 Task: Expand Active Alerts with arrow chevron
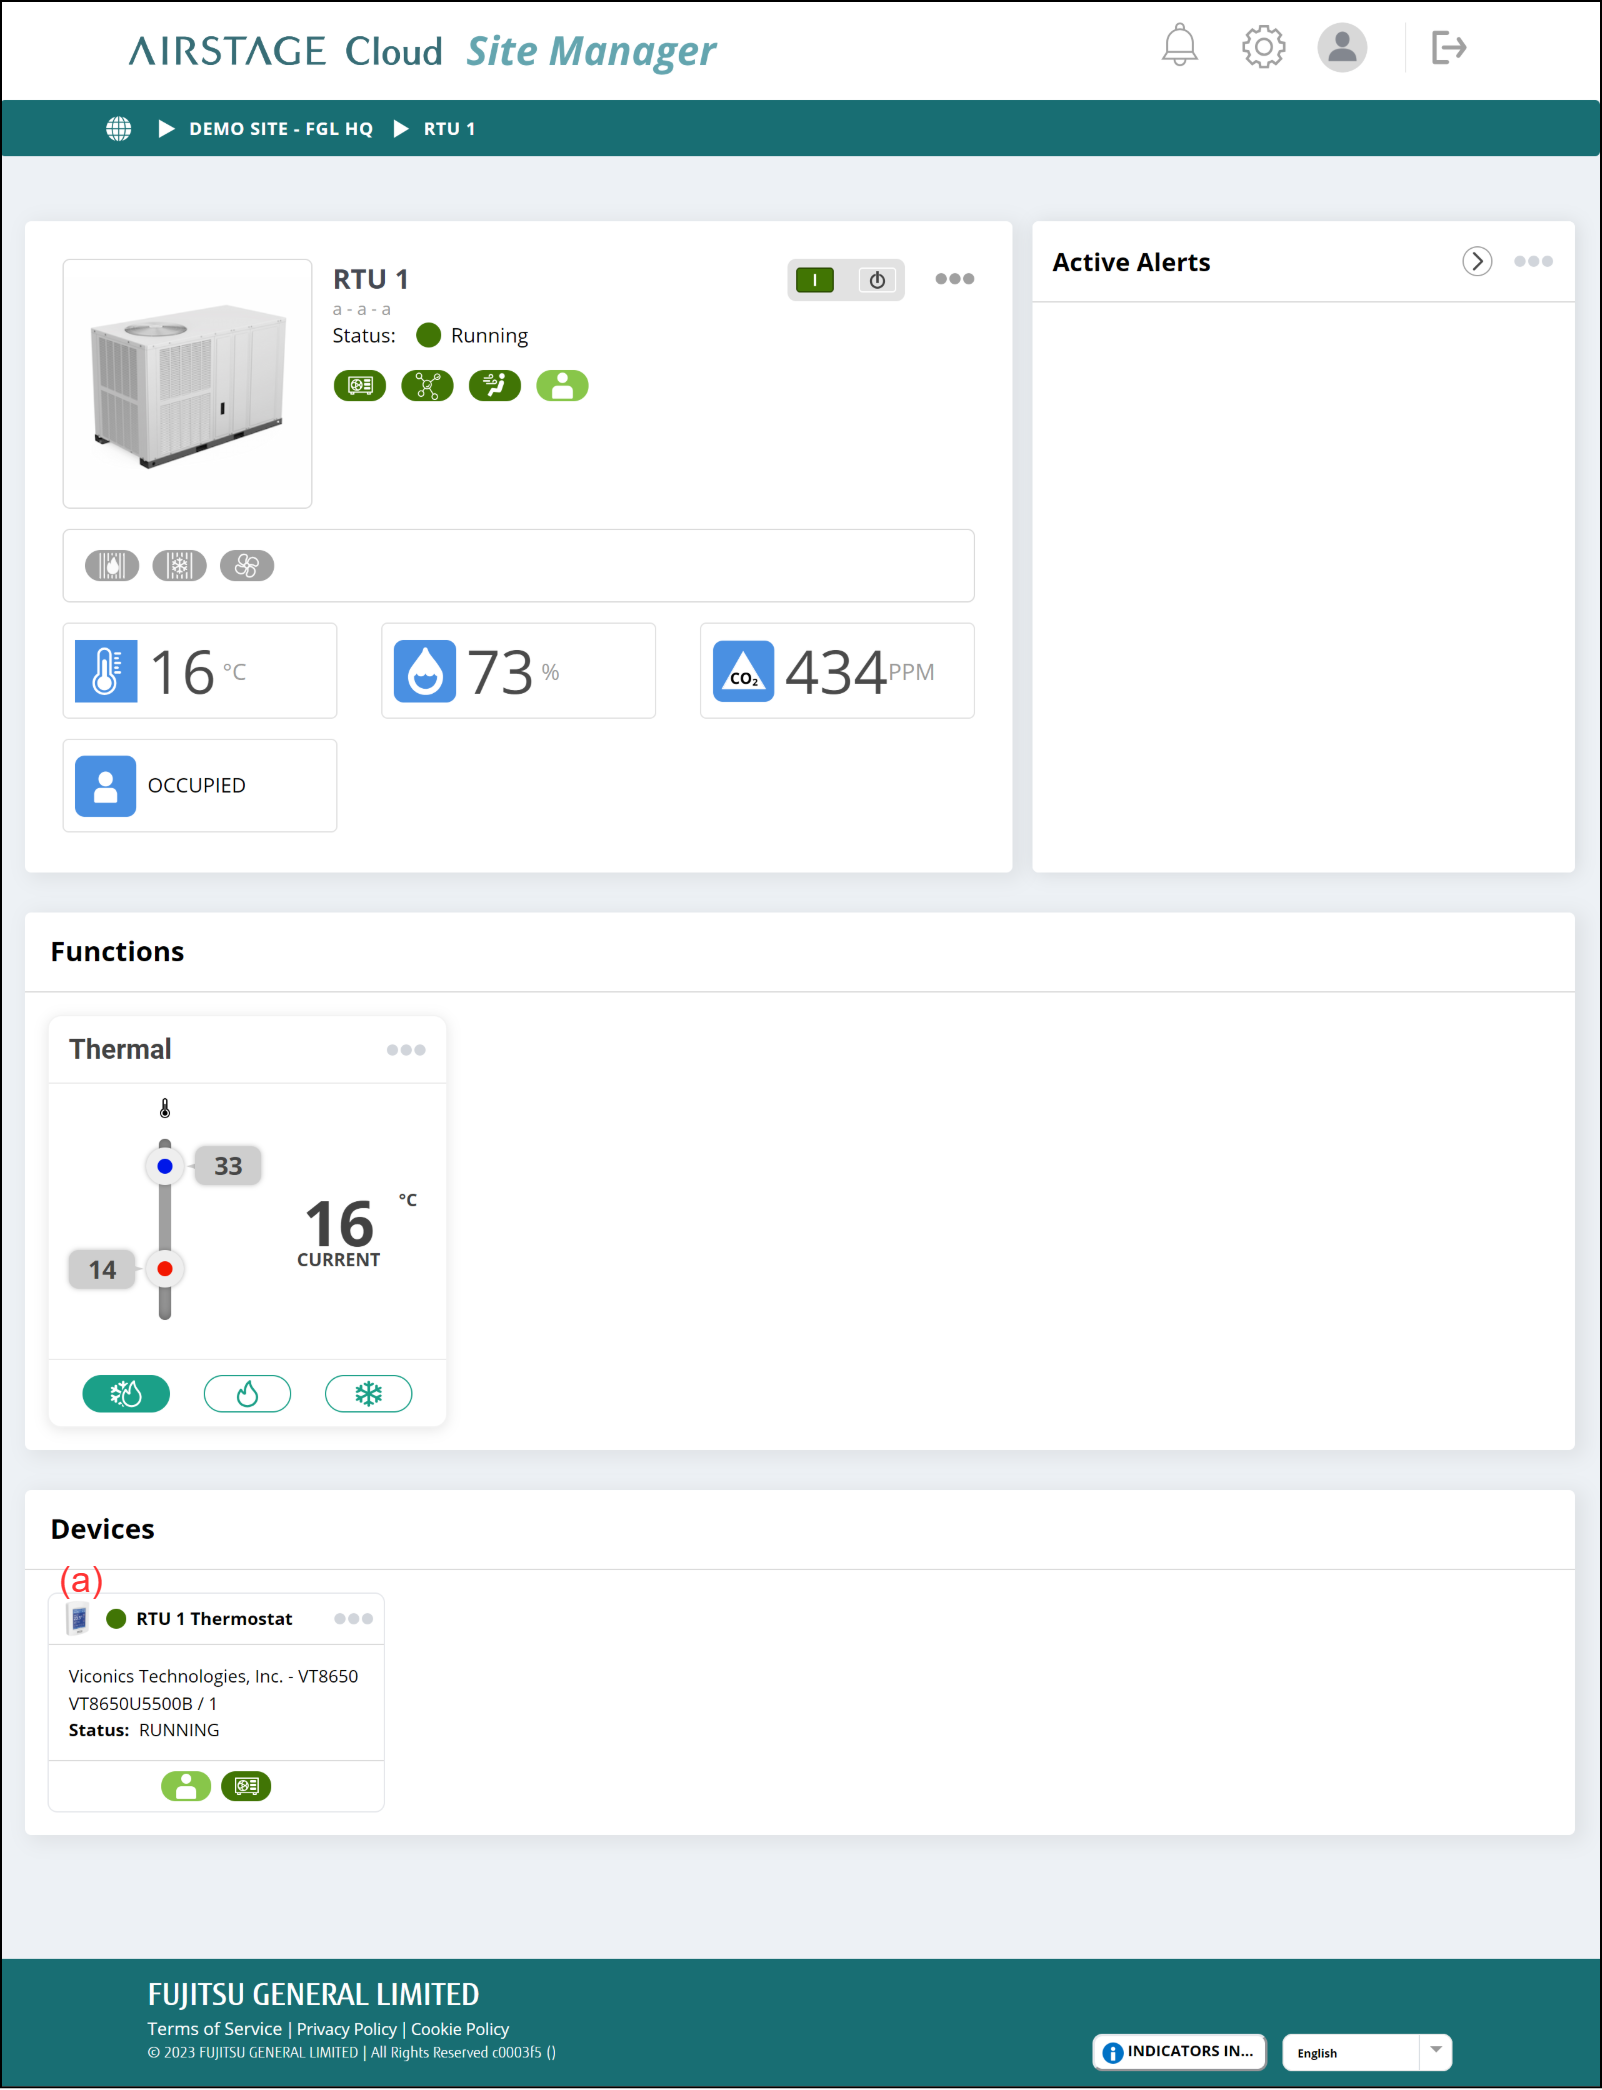point(1477,262)
